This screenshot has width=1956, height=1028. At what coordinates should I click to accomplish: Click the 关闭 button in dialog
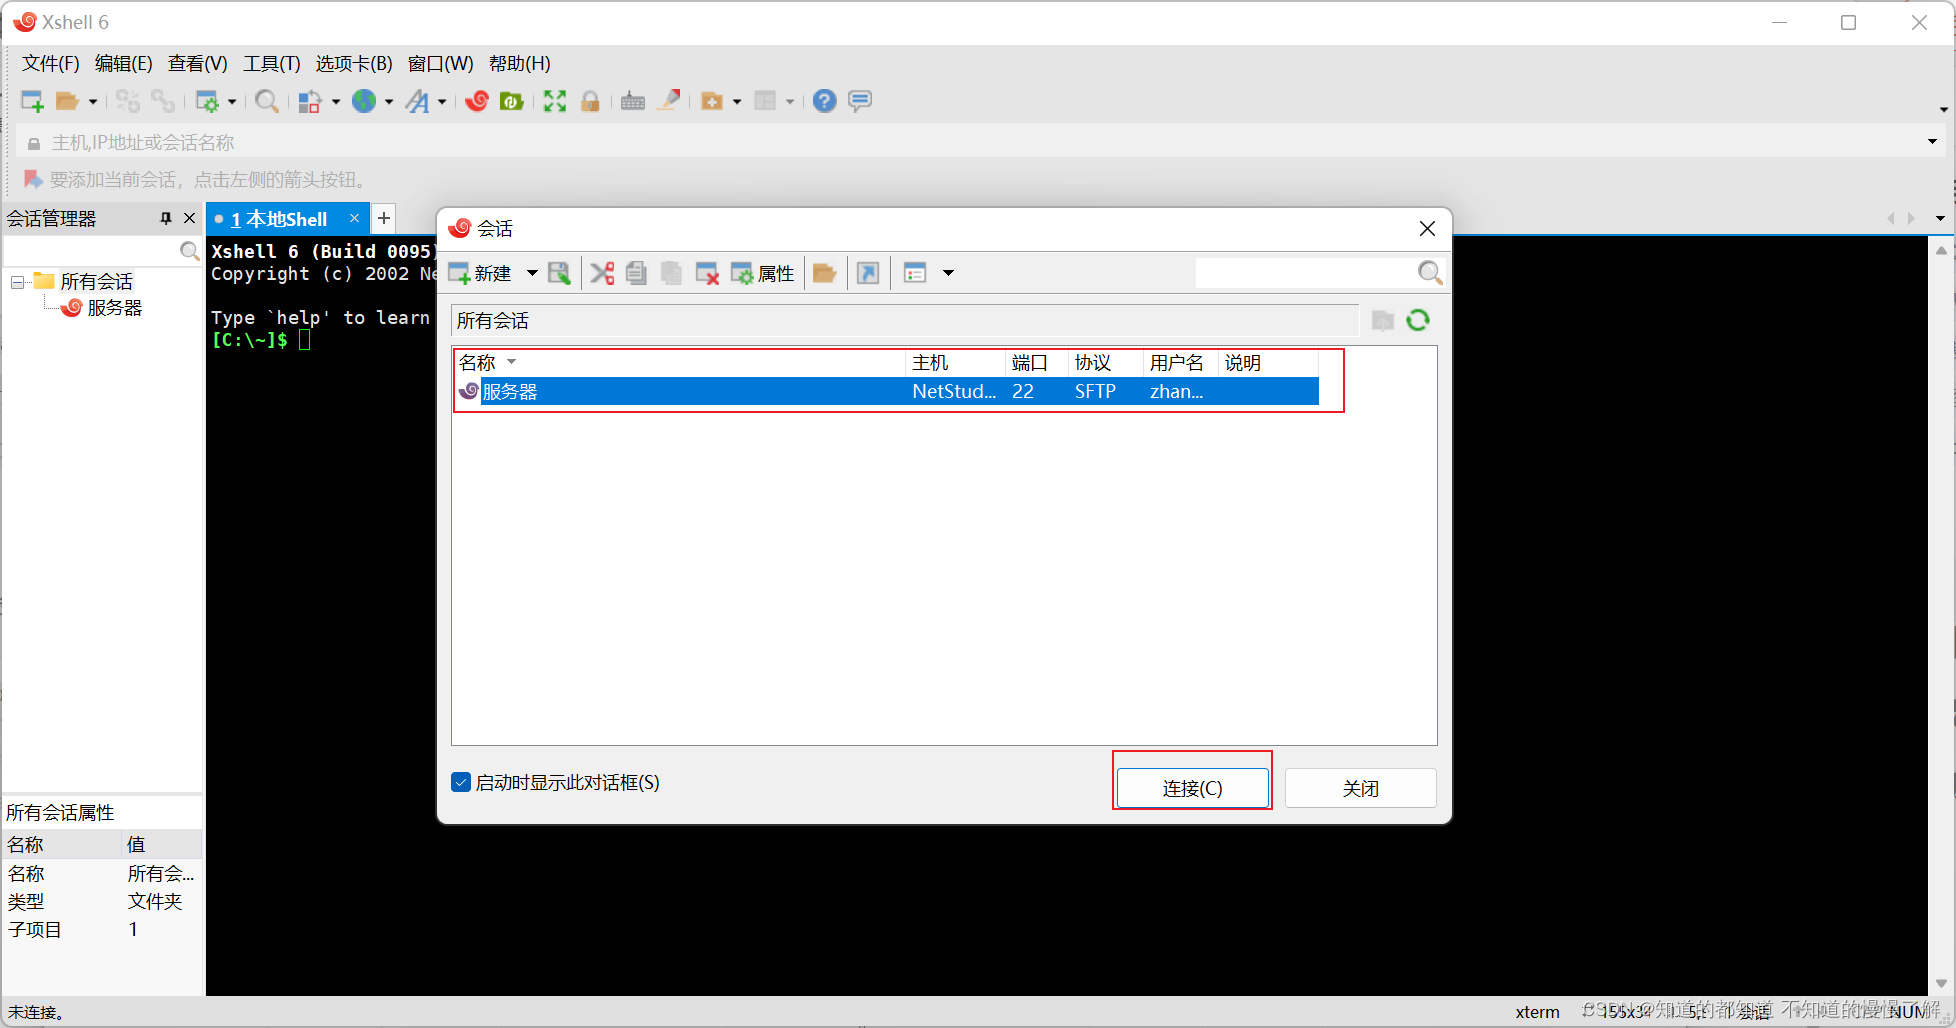coord(1360,788)
